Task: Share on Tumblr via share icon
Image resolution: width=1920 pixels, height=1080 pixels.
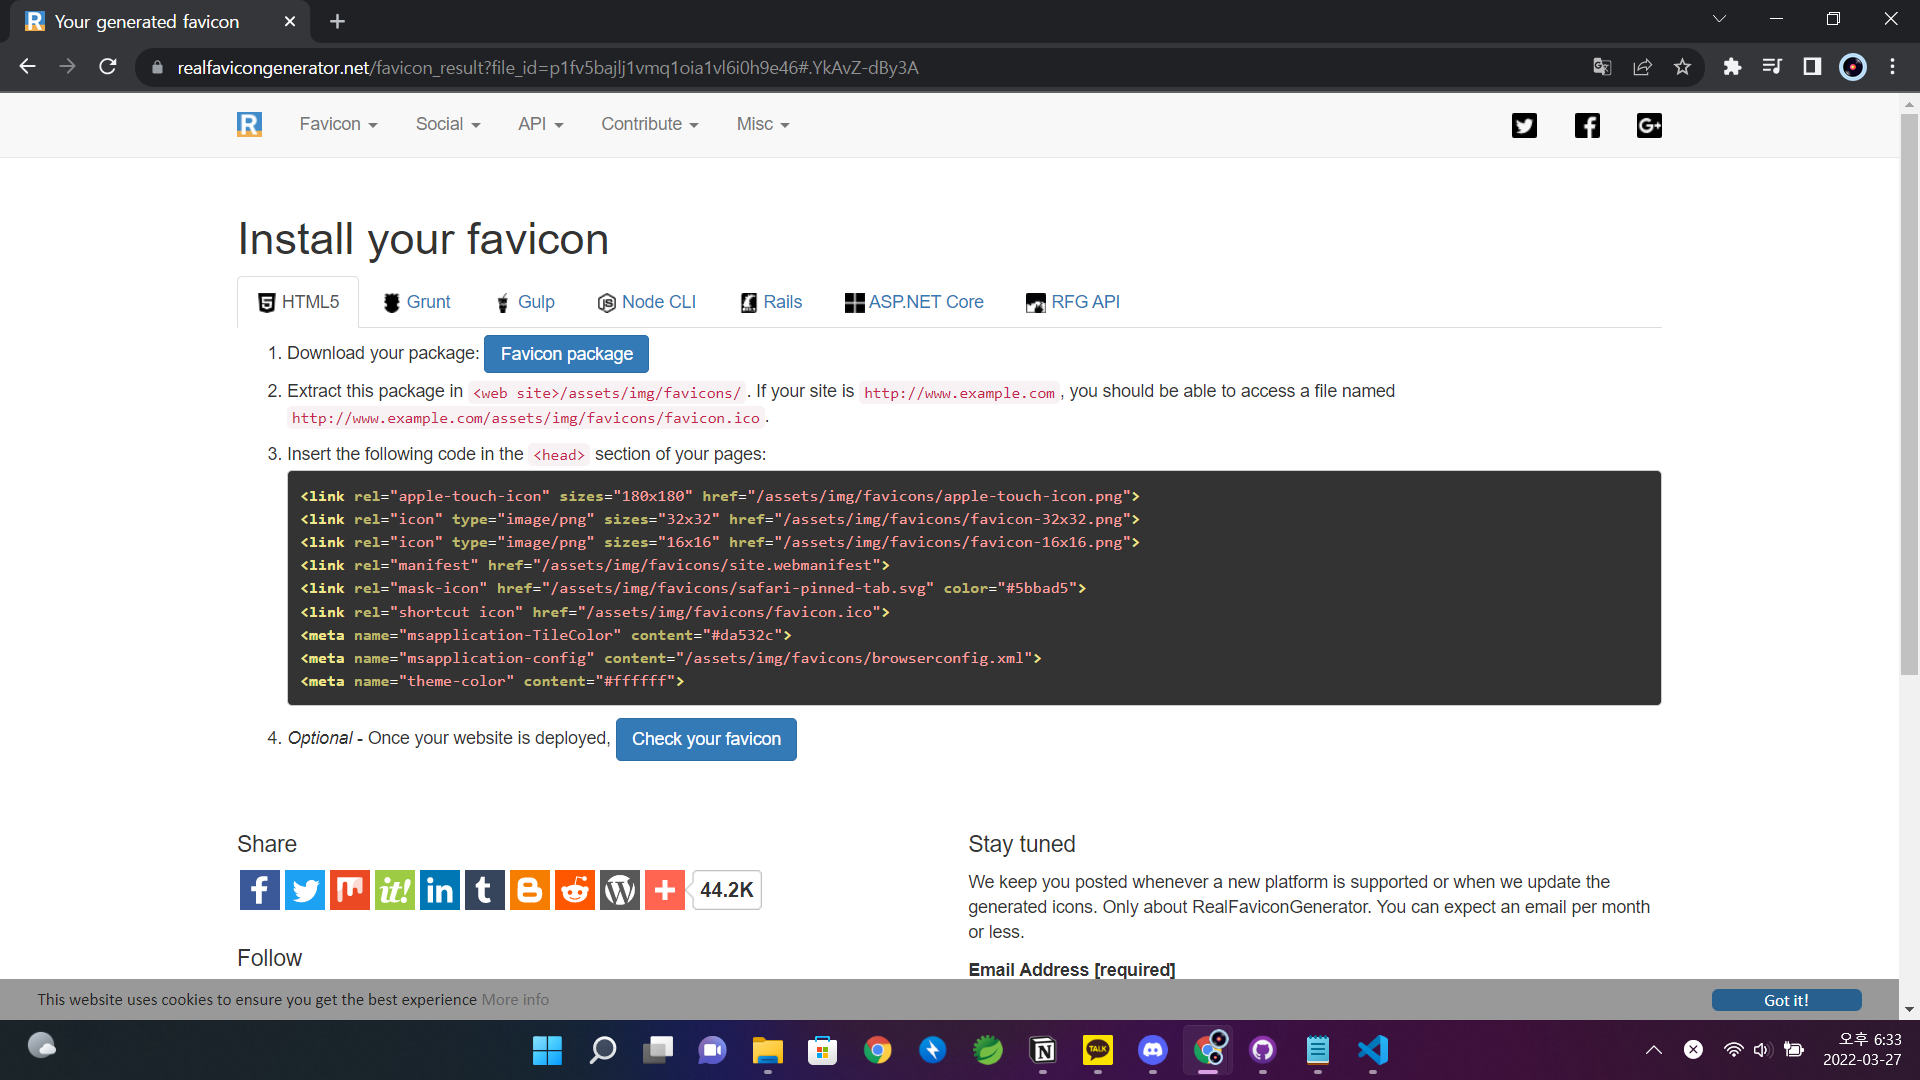Action: (x=484, y=890)
